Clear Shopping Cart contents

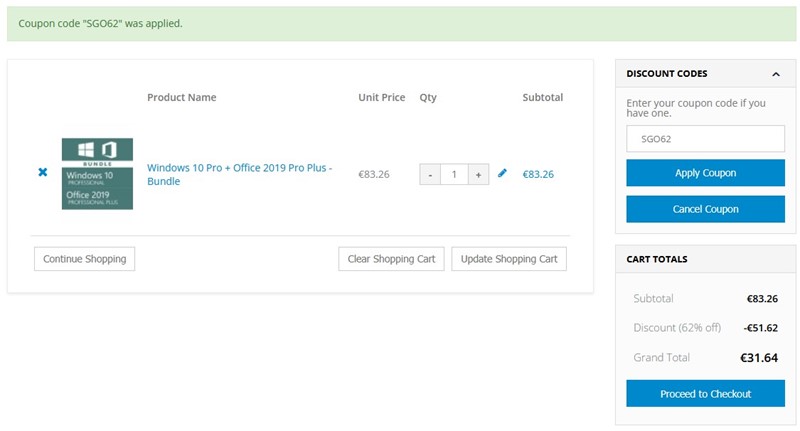[391, 259]
